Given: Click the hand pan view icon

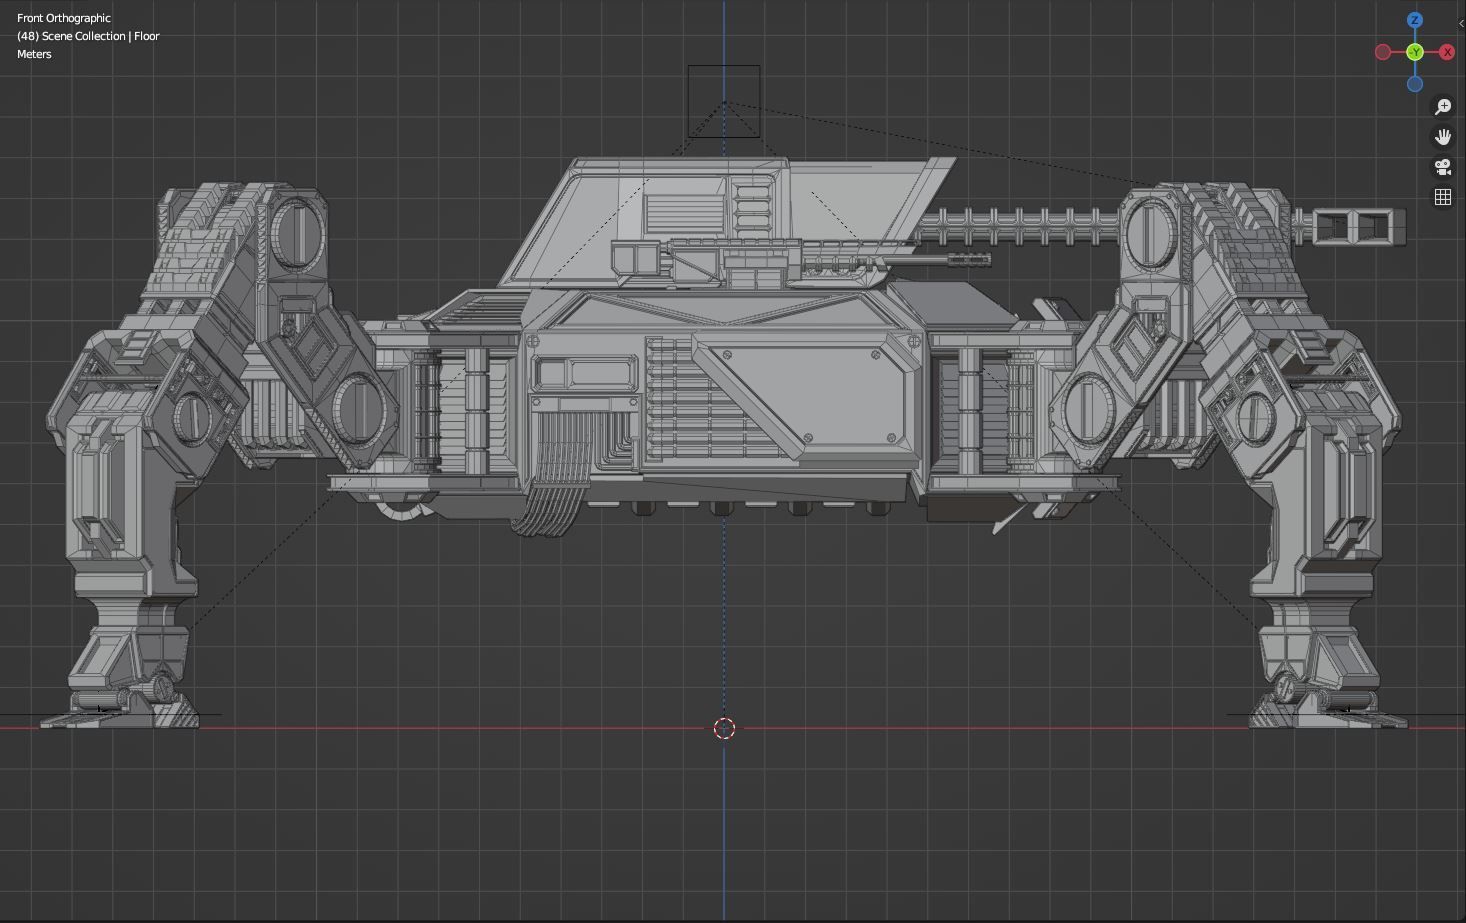Looking at the screenshot, I should pos(1442,136).
